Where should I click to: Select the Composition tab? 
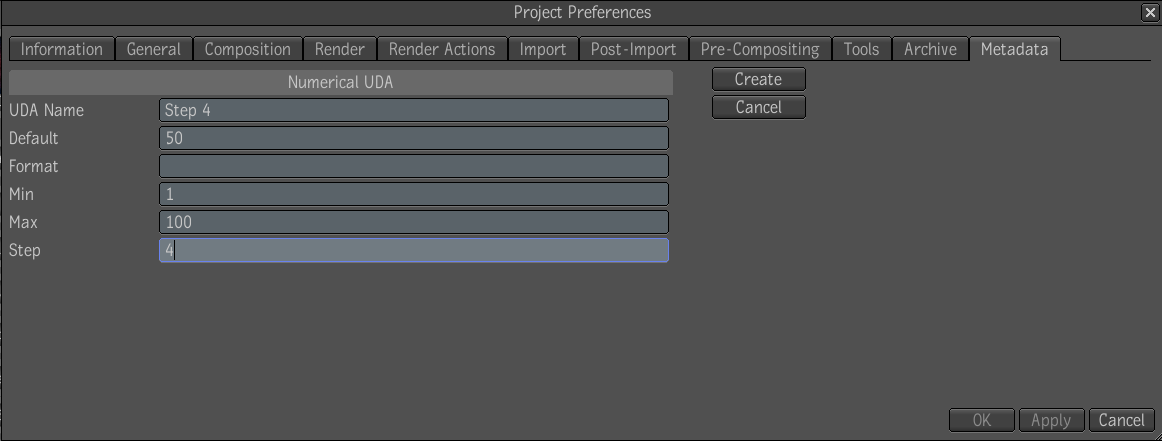248,49
